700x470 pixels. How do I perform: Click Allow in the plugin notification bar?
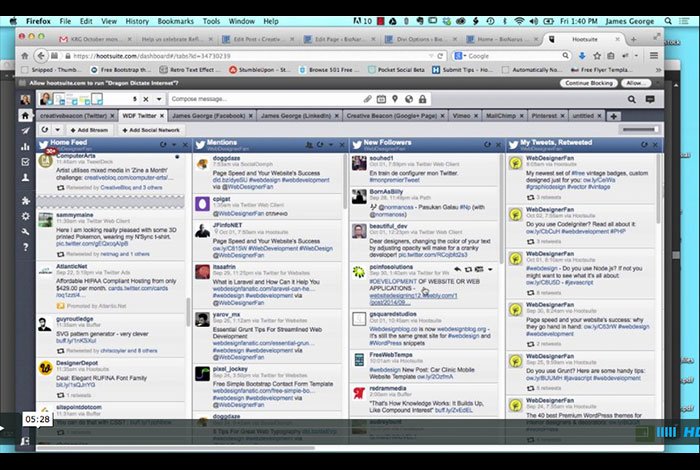(636, 83)
